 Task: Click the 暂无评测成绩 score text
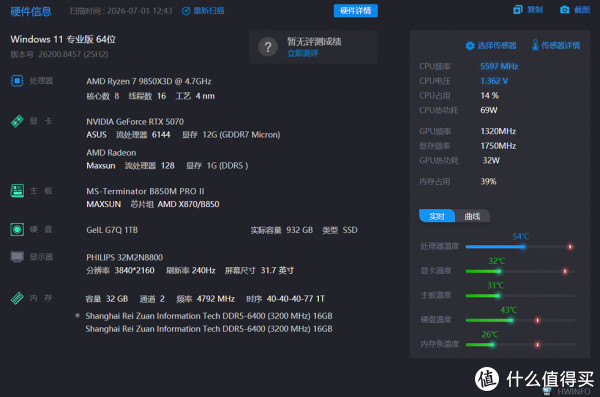[314, 41]
